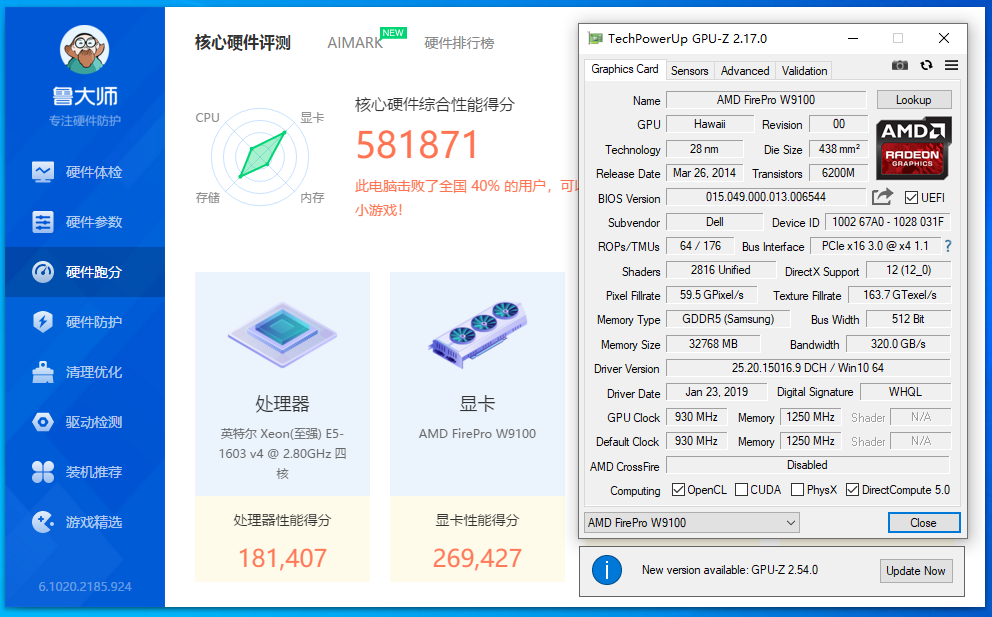Image resolution: width=992 pixels, height=617 pixels.
Task: Click the blue info icon in update notice
Action: [607, 570]
